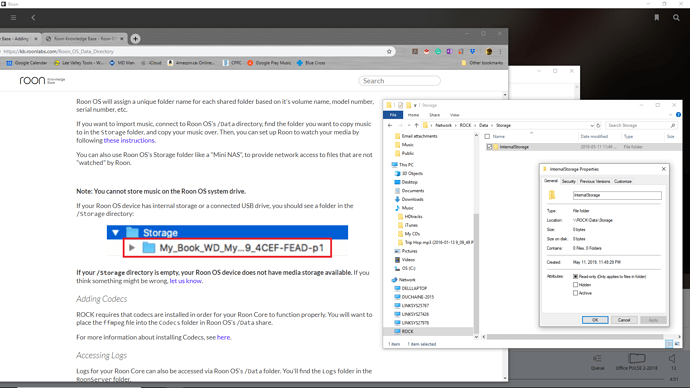Toggle InternalStorage row checkbox
The height and width of the screenshot is (388, 690).
(x=489, y=147)
